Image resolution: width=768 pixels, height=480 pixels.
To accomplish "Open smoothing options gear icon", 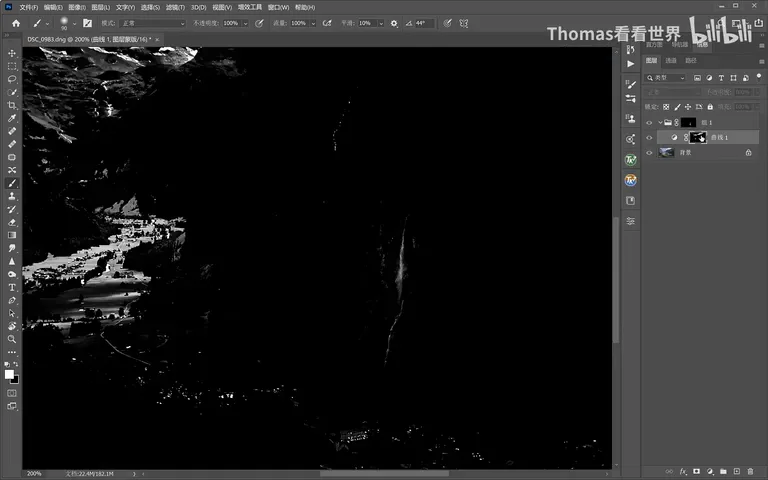I will [394, 23].
